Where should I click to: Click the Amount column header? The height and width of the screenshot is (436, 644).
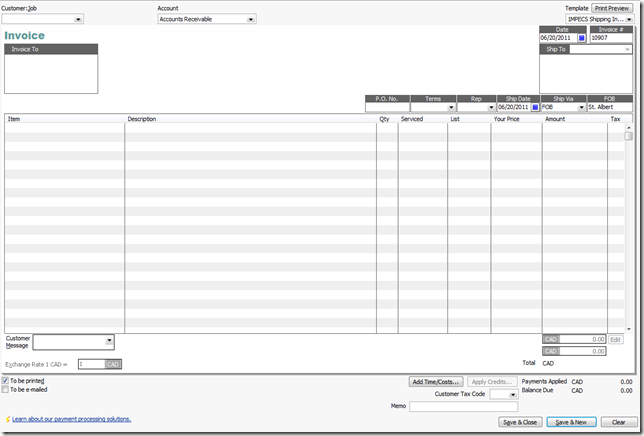pyautogui.click(x=575, y=119)
